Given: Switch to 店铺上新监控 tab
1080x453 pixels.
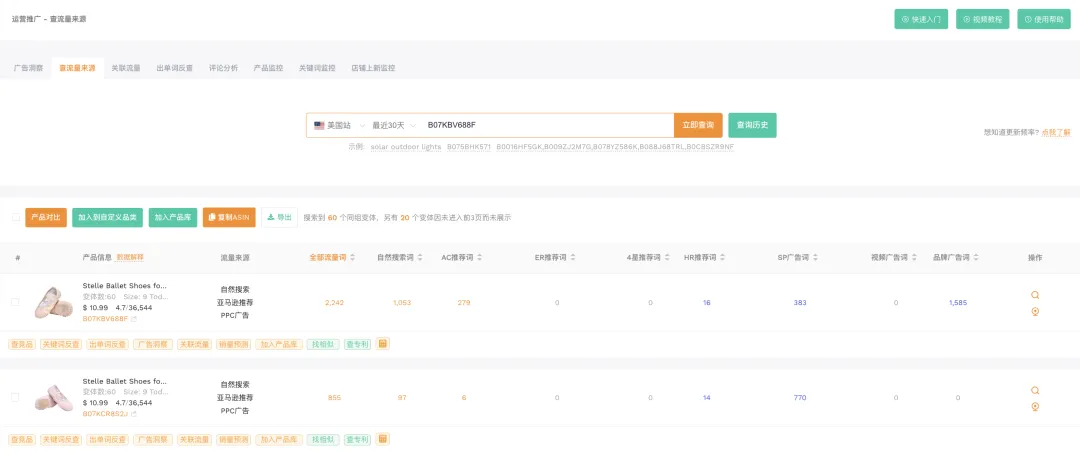Looking at the screenshot, I should click(x=373, y=68).
